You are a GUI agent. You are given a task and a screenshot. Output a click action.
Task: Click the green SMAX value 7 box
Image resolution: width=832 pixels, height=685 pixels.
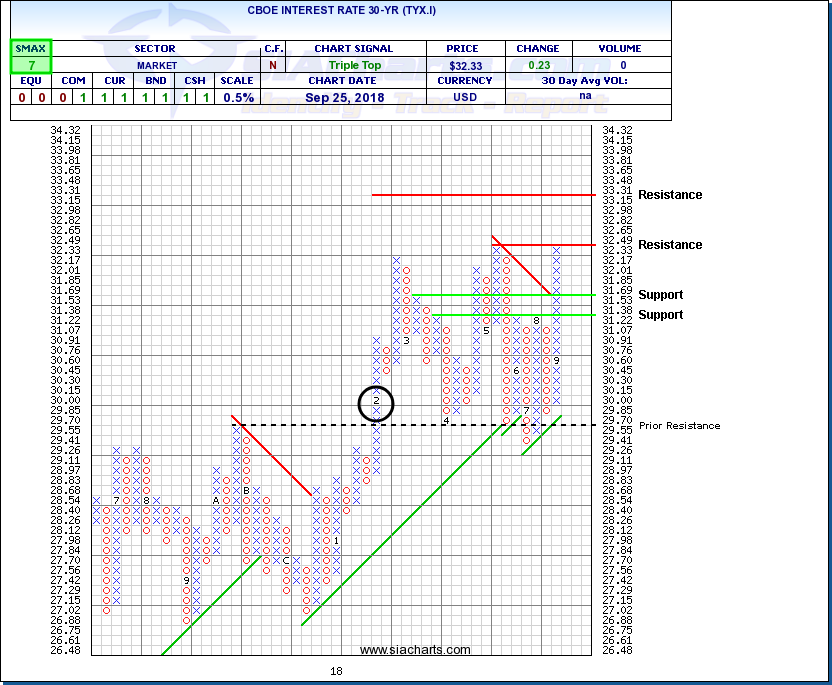[30, 64]
